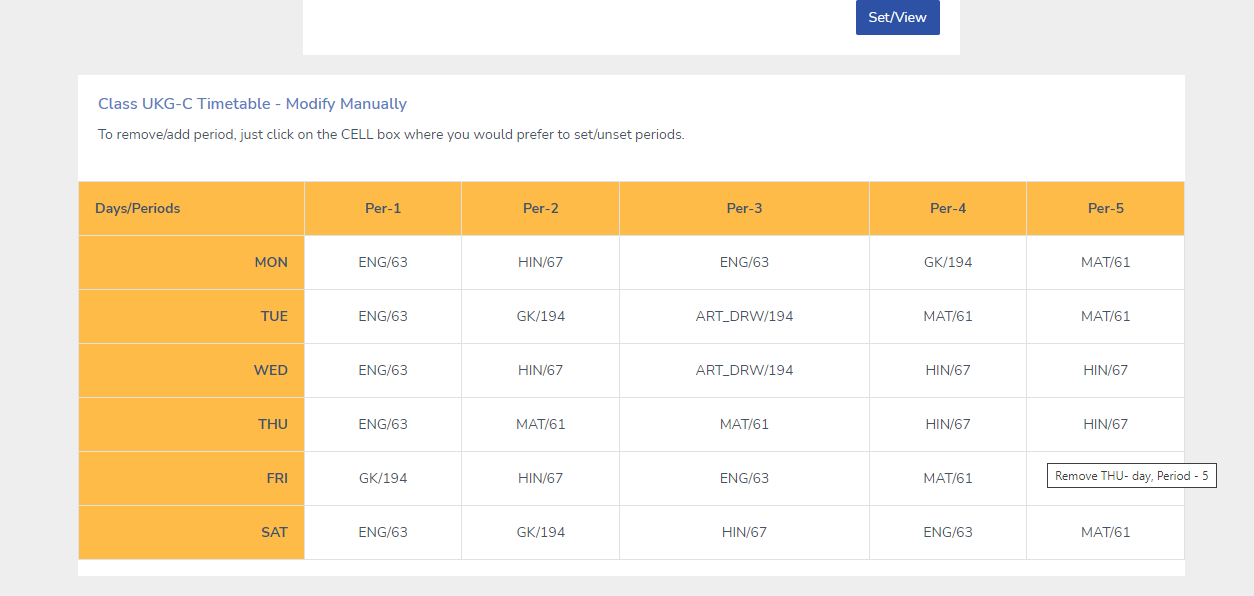
Task: Click the Class UKG-C Timetable heading
Action: coord(252,104)
